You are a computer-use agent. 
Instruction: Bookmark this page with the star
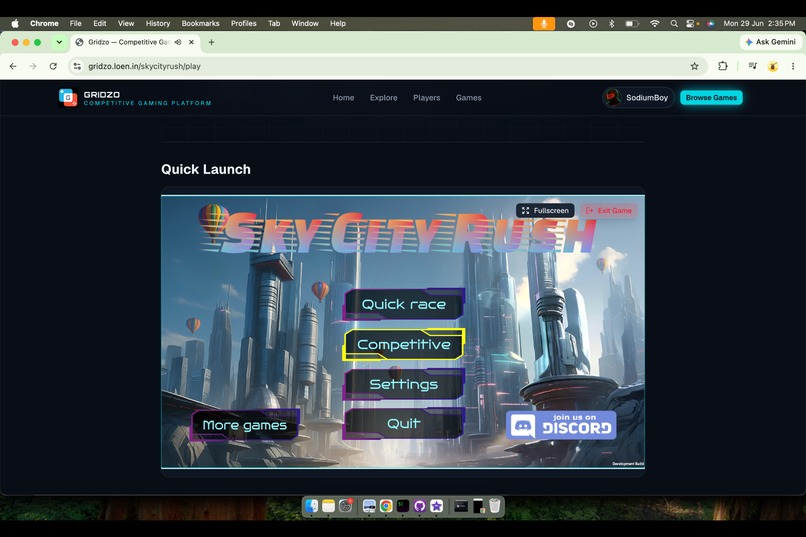694,66
